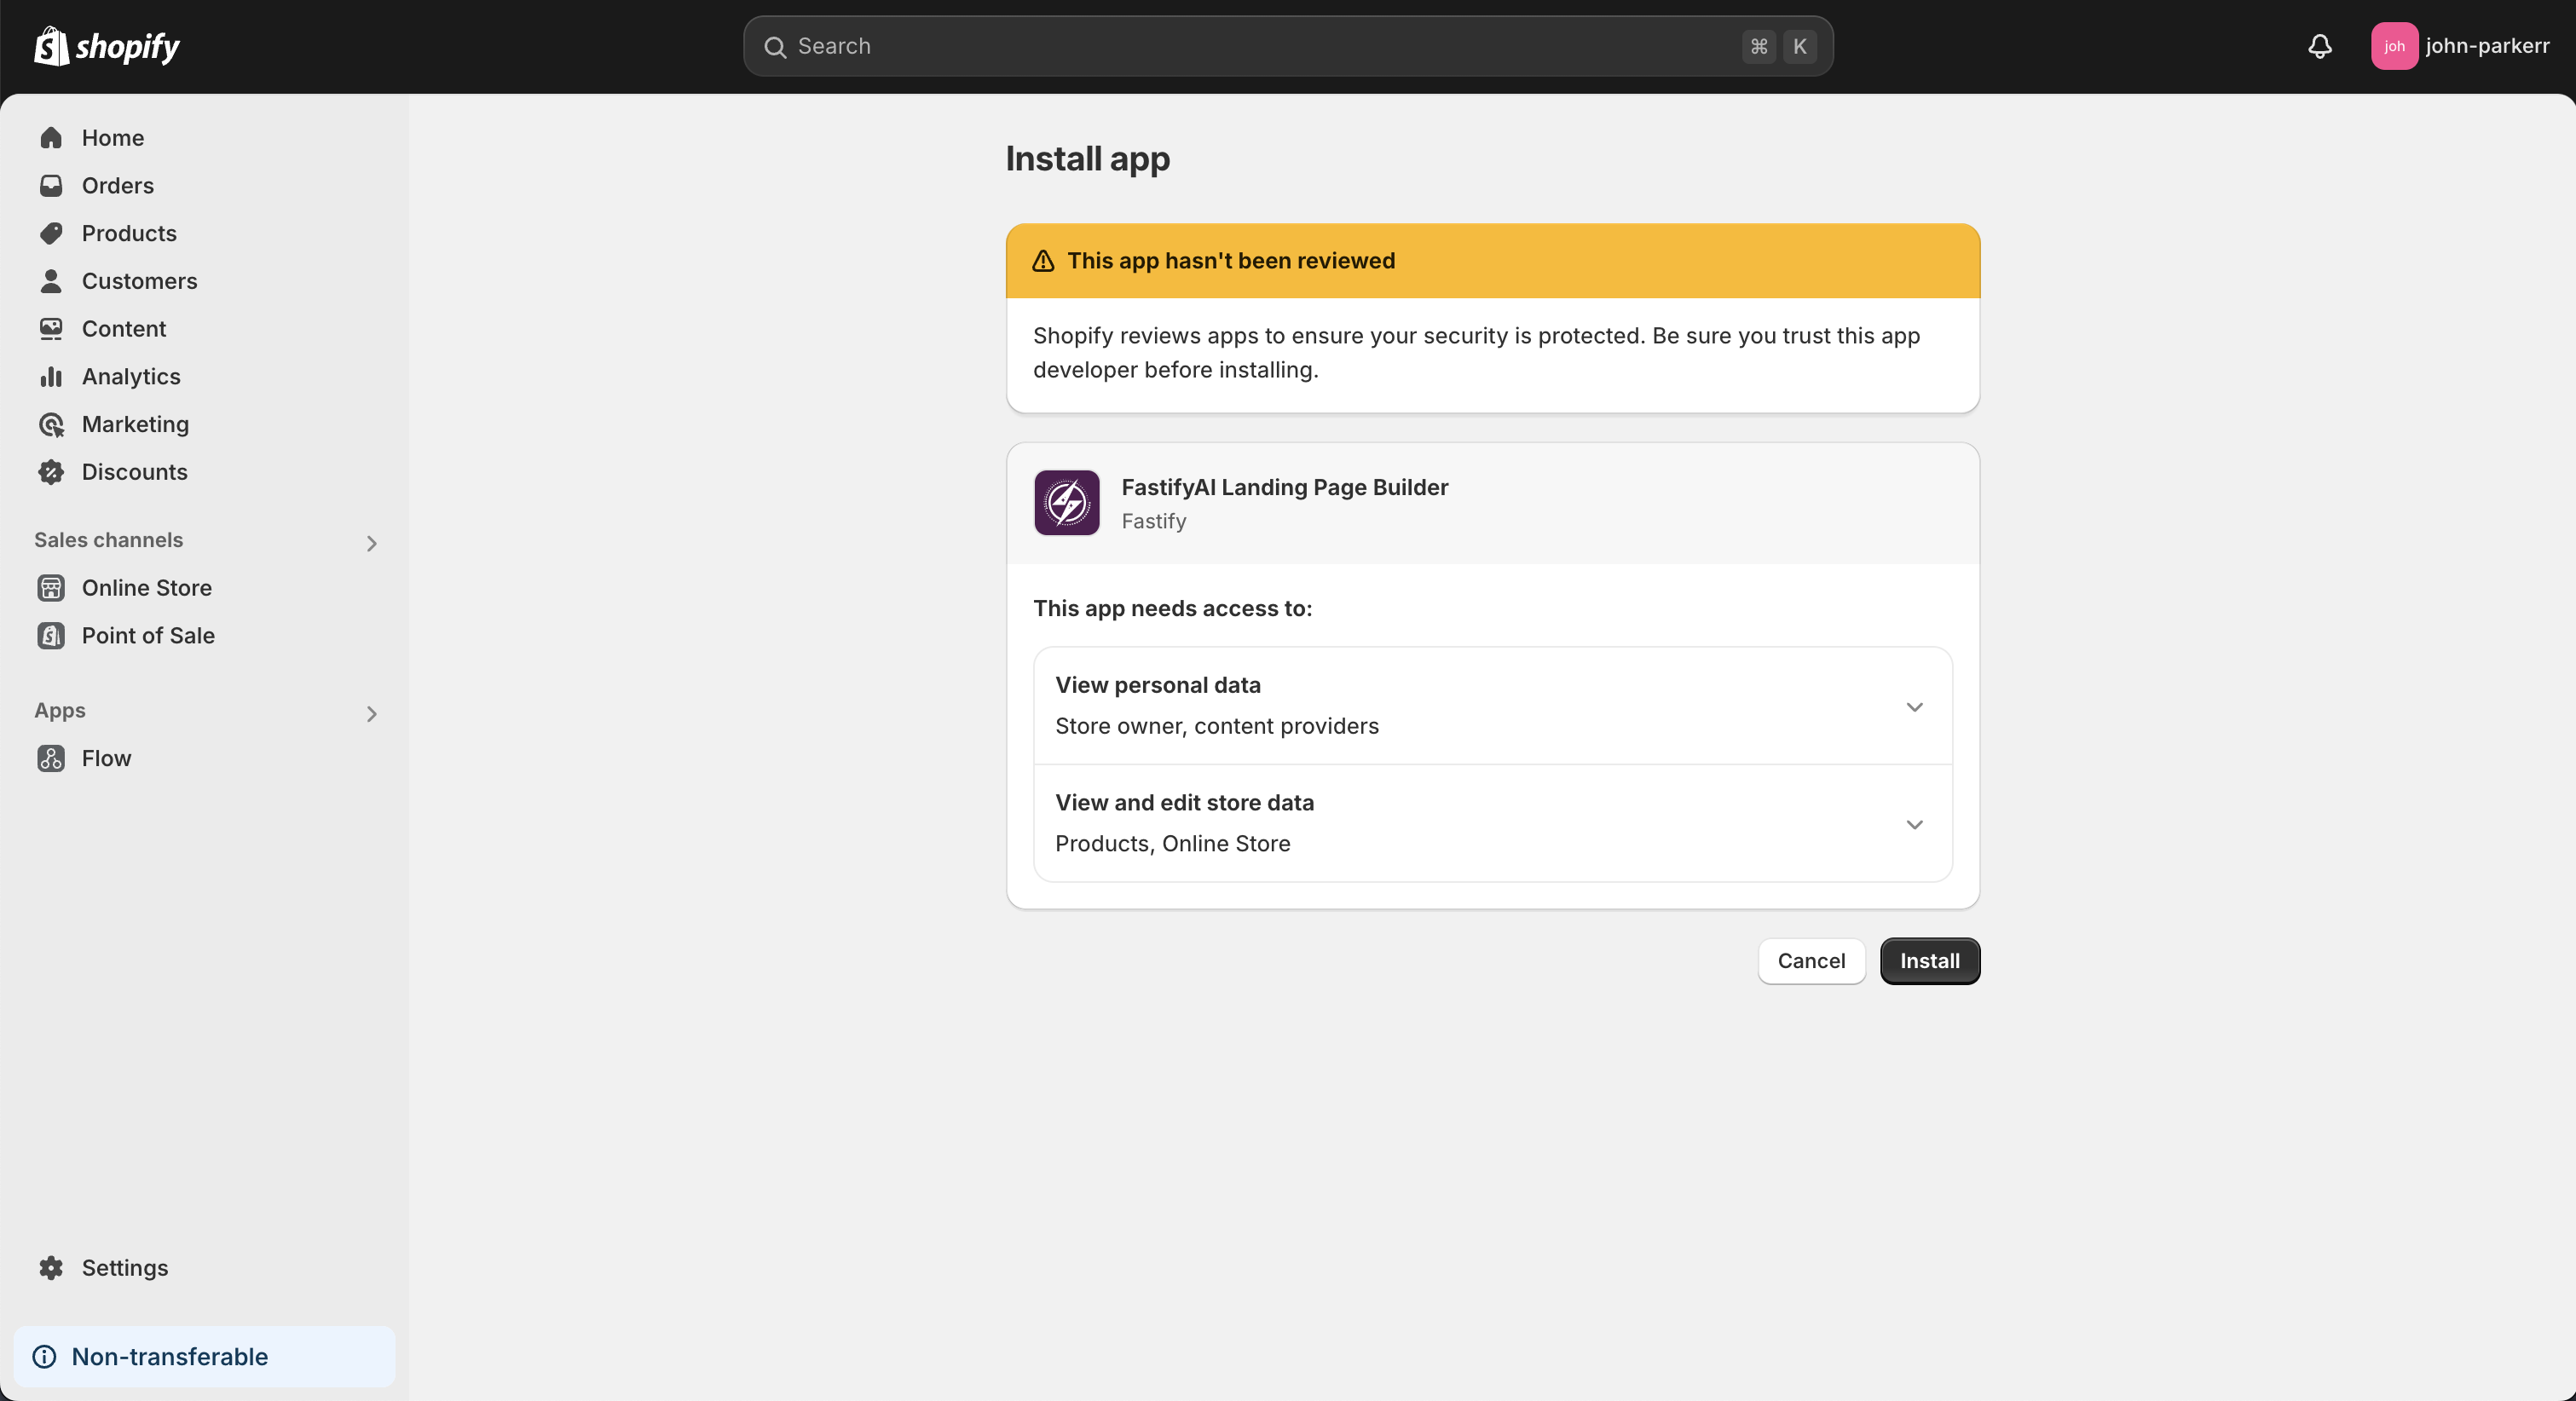
Task: Click the Sales channels heading
Action: pyautogui.click(x=109, y=540)
